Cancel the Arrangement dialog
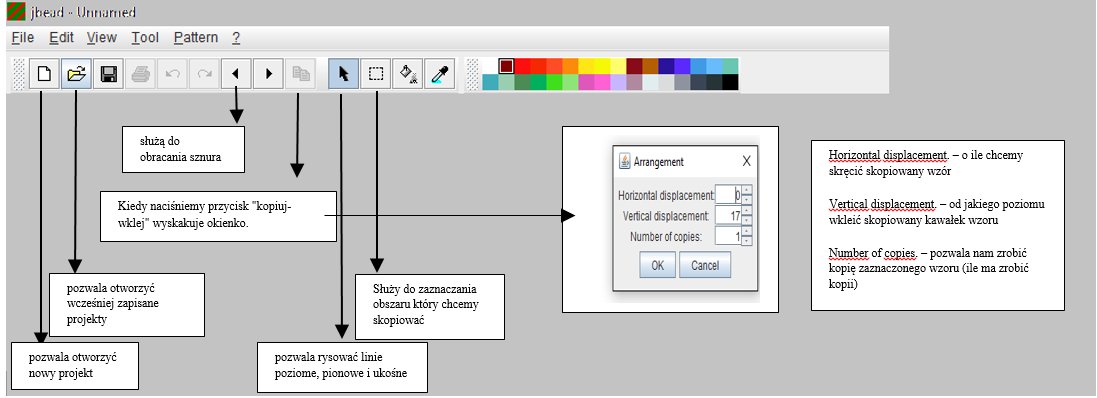The height and width of the screenshot is (398, 1097). coord(705,265)
